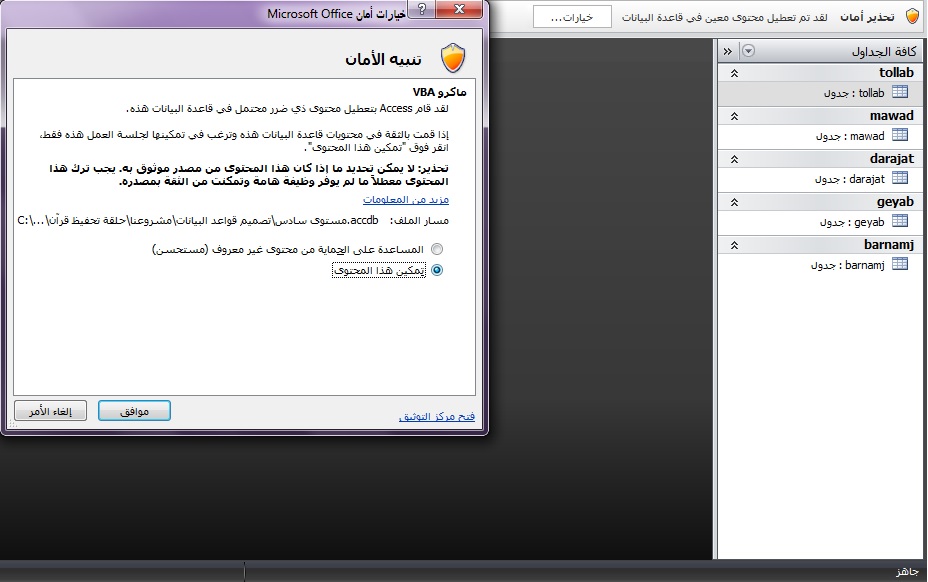Viewport: 928px width, 582px height.
Task: Click the barnamj table icon
Action: click(900, 264)
